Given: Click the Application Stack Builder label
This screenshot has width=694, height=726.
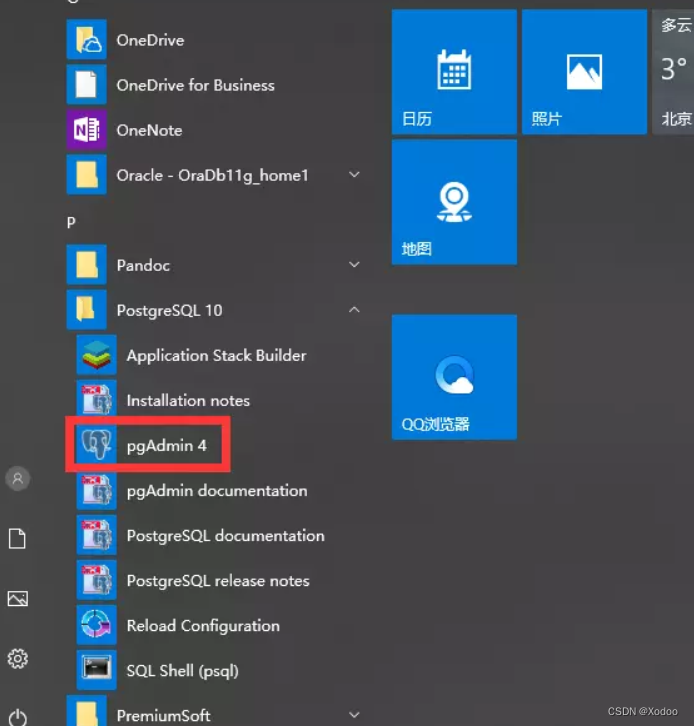Looking at the screenshot, I should click(x=217, y=356).
